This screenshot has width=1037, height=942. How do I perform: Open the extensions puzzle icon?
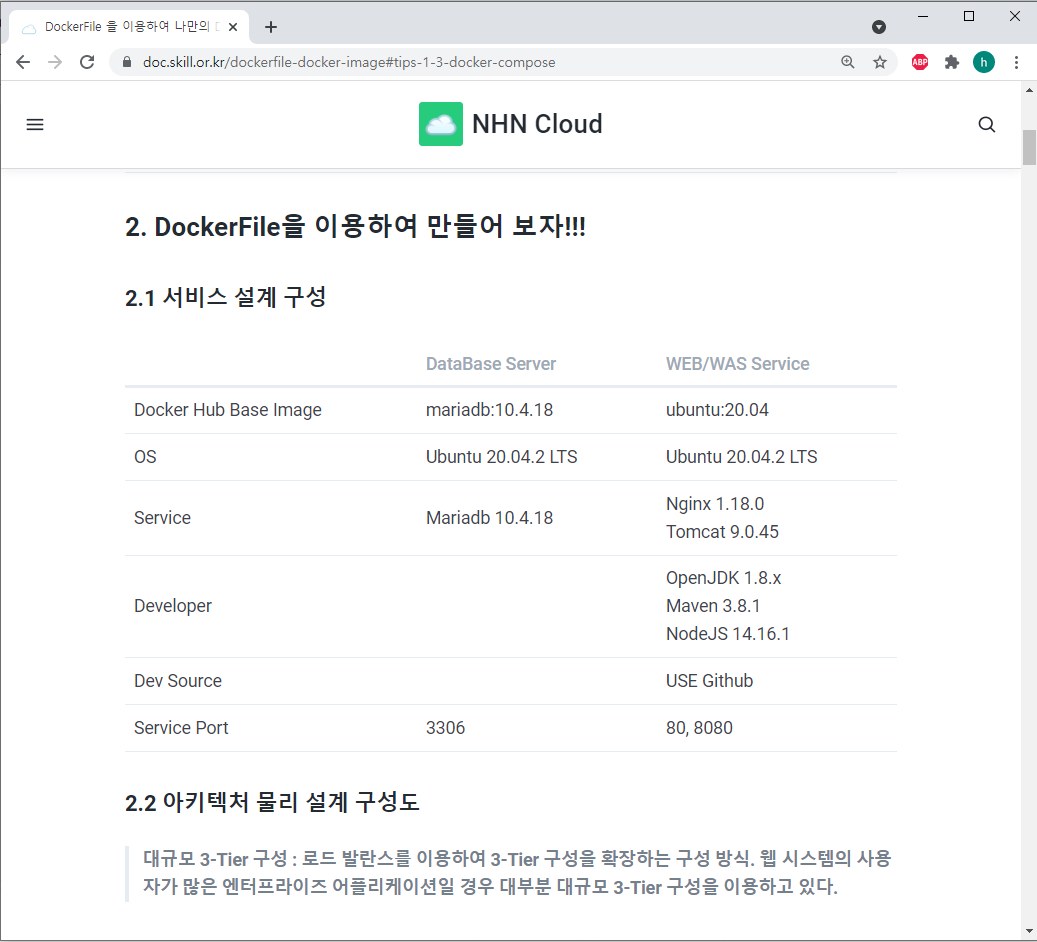952,62
